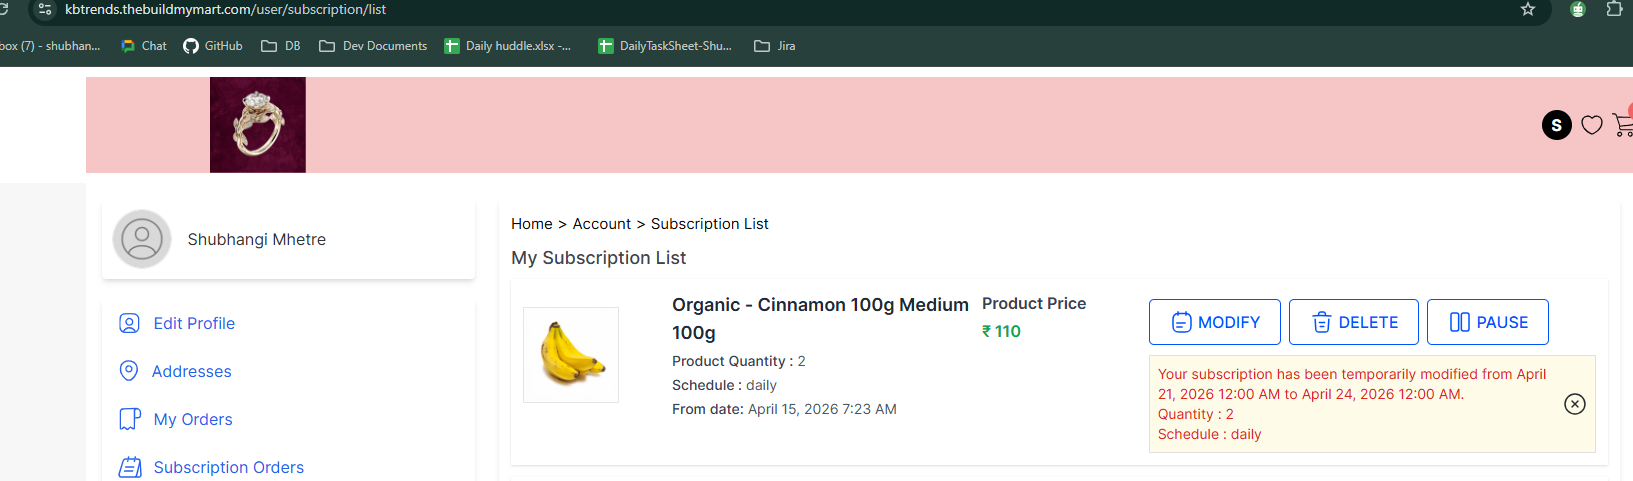Click the Account breadcrumb link
Viewport: 1633px width, 481px height.
point(602,224)
